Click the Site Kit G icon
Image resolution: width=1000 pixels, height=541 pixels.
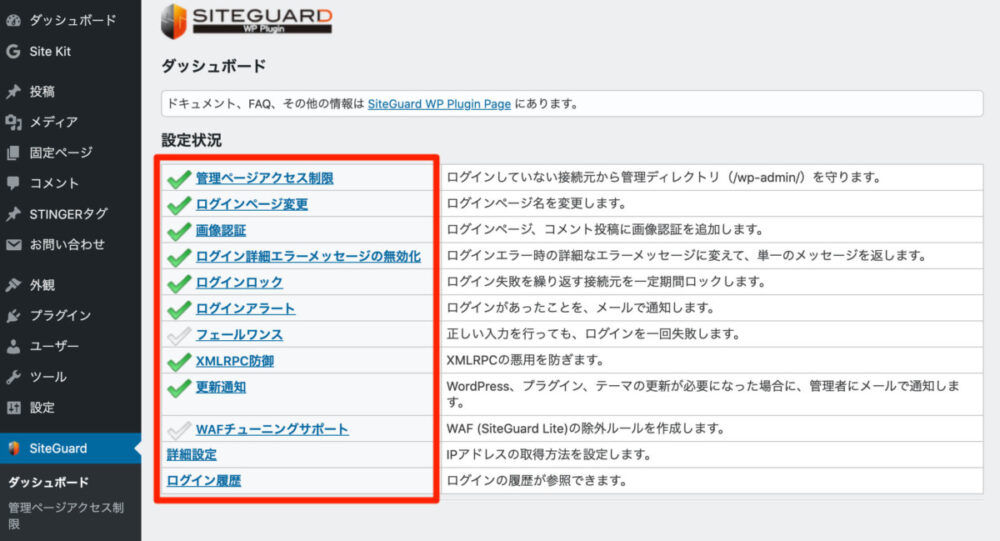[x=13, y=51]
